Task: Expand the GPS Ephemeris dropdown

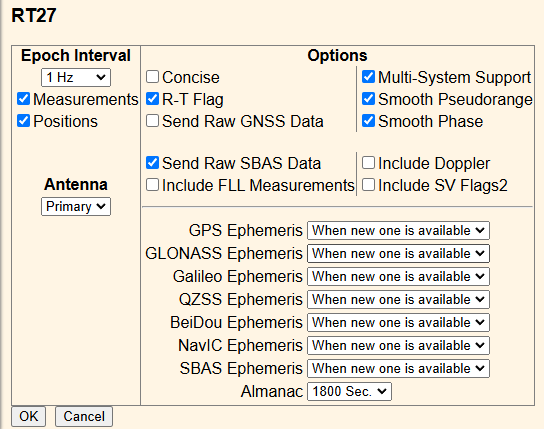Action: (398, 231)
